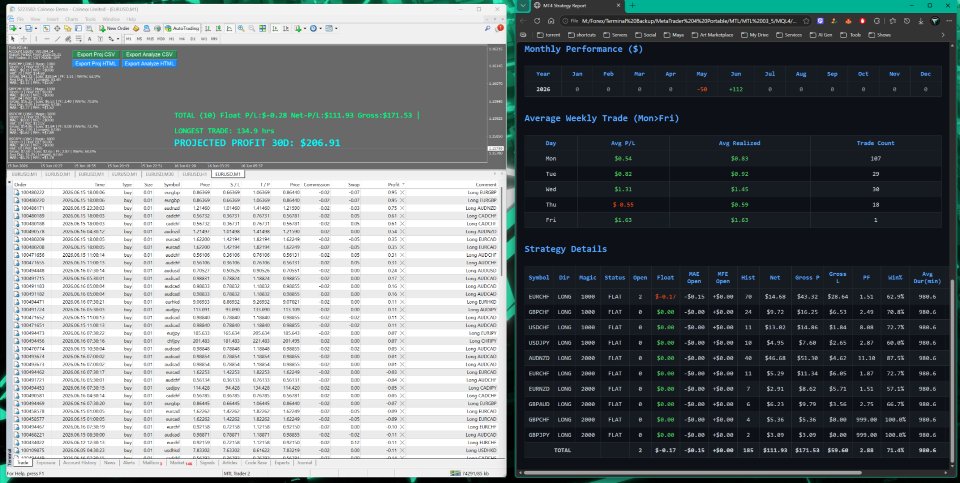The width and height of the screenshot is (960, 483).
Task: Open the browser three-dot settings menu
Action: pyautogui.click(x=949, y=21)
